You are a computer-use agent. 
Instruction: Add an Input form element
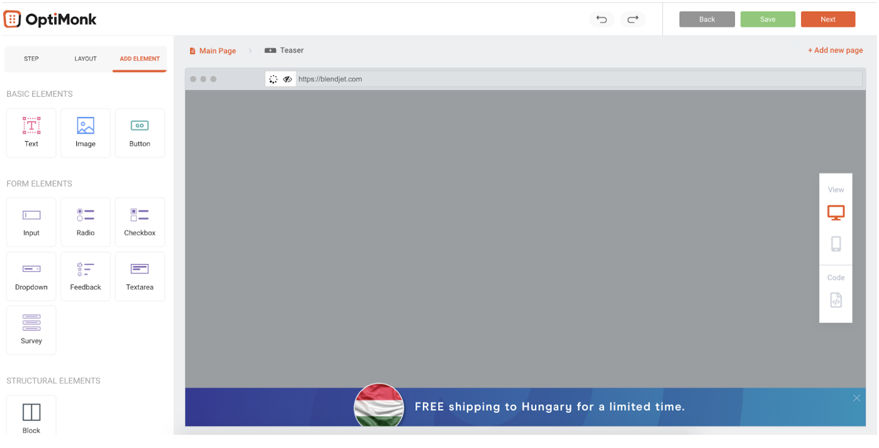[x=31, y=222]
